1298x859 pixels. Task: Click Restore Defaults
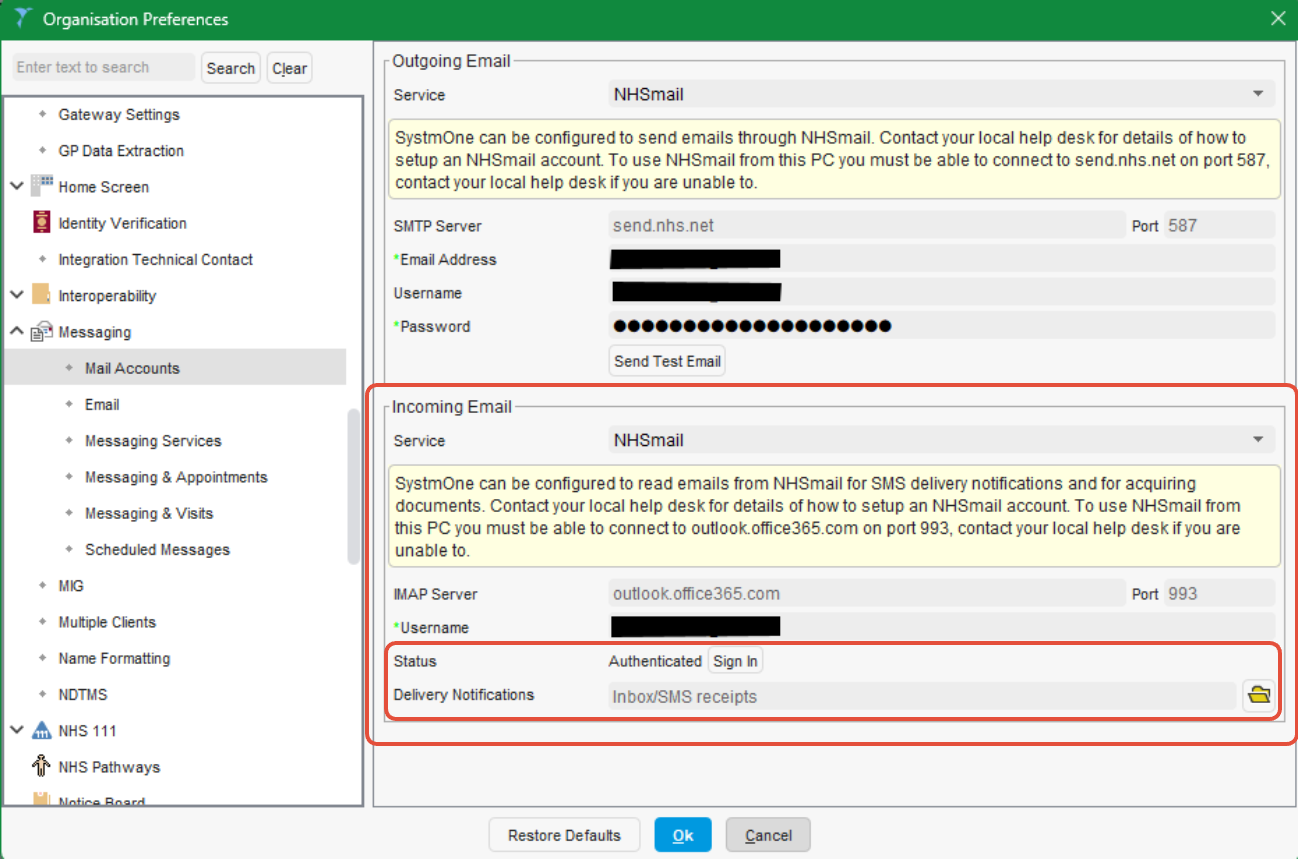[564, 834]
